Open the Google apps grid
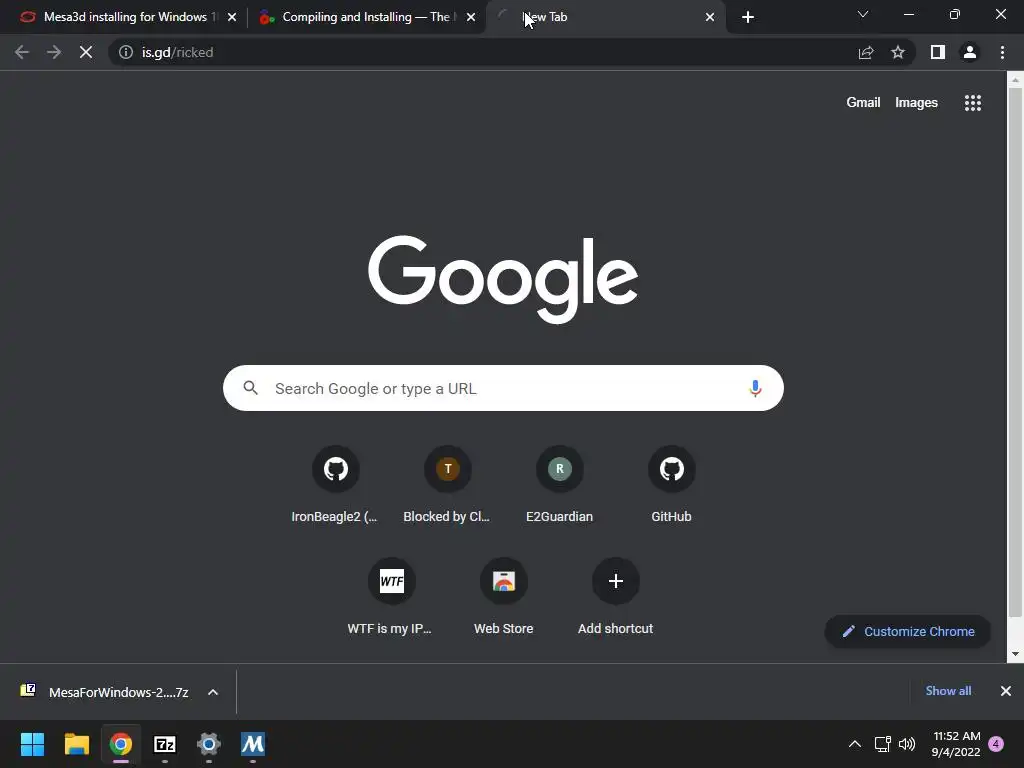The image size is (1024, 768). point(973,103)
